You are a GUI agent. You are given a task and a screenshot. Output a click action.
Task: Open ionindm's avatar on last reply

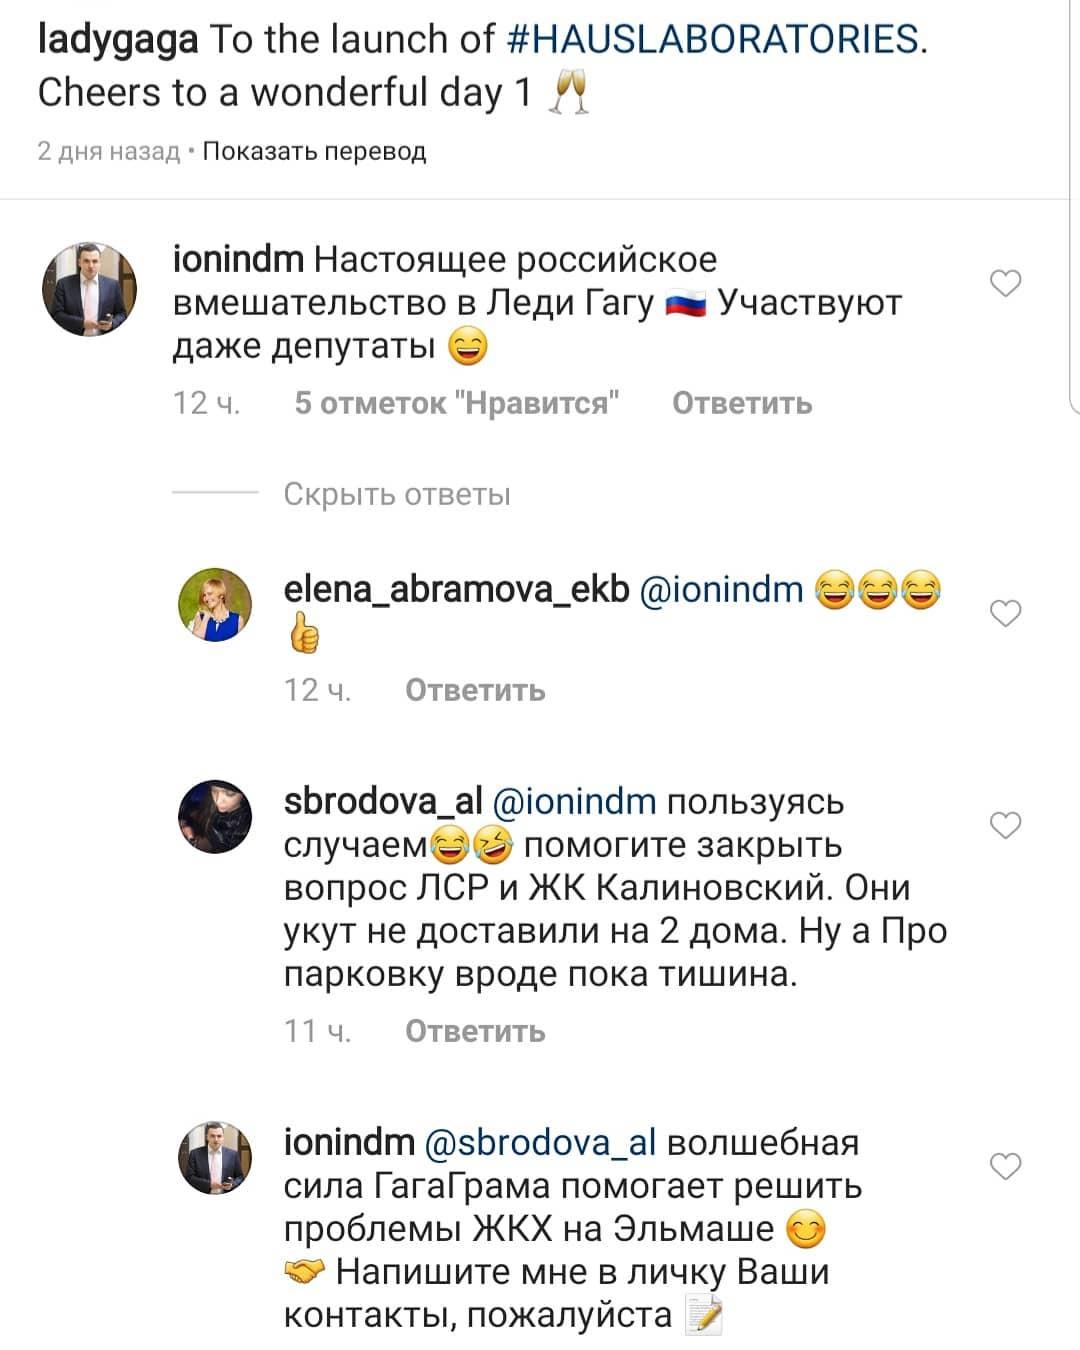pos(215,1157)
